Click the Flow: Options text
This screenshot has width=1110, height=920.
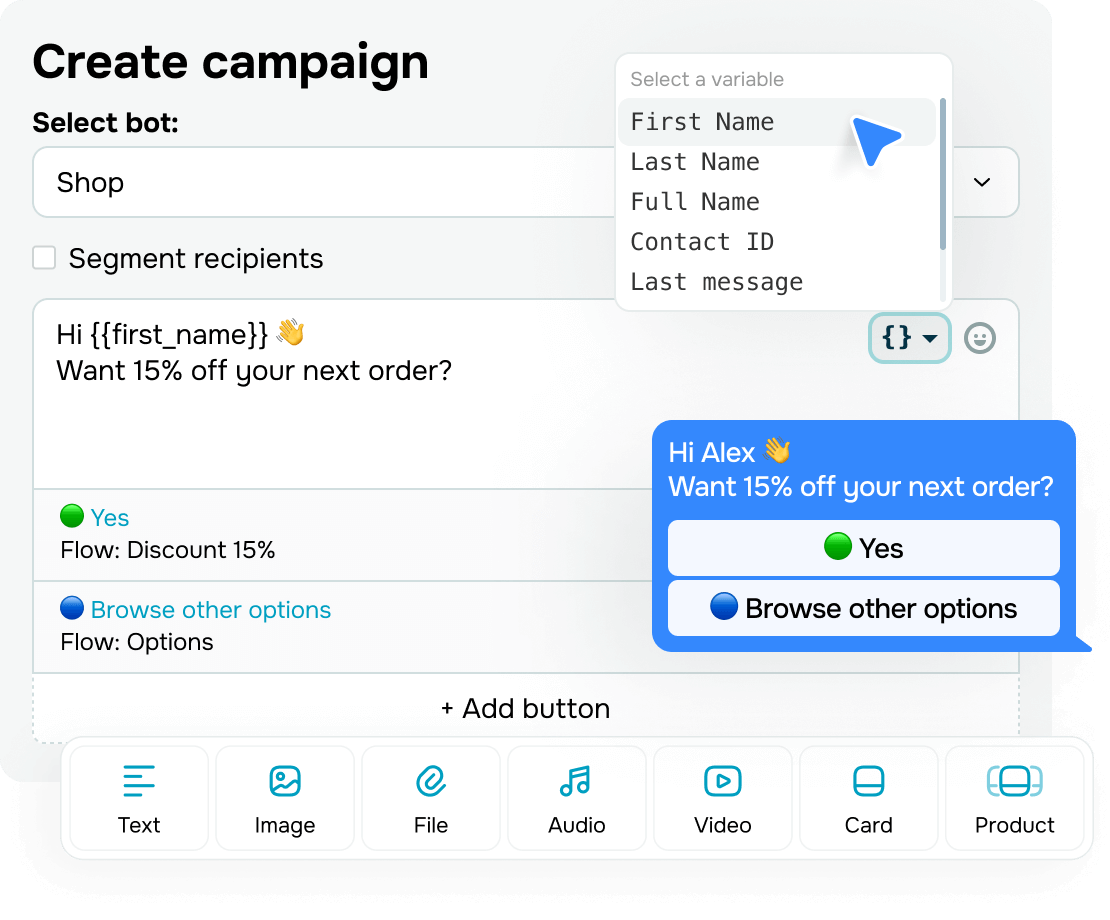[x=137, y=642]
